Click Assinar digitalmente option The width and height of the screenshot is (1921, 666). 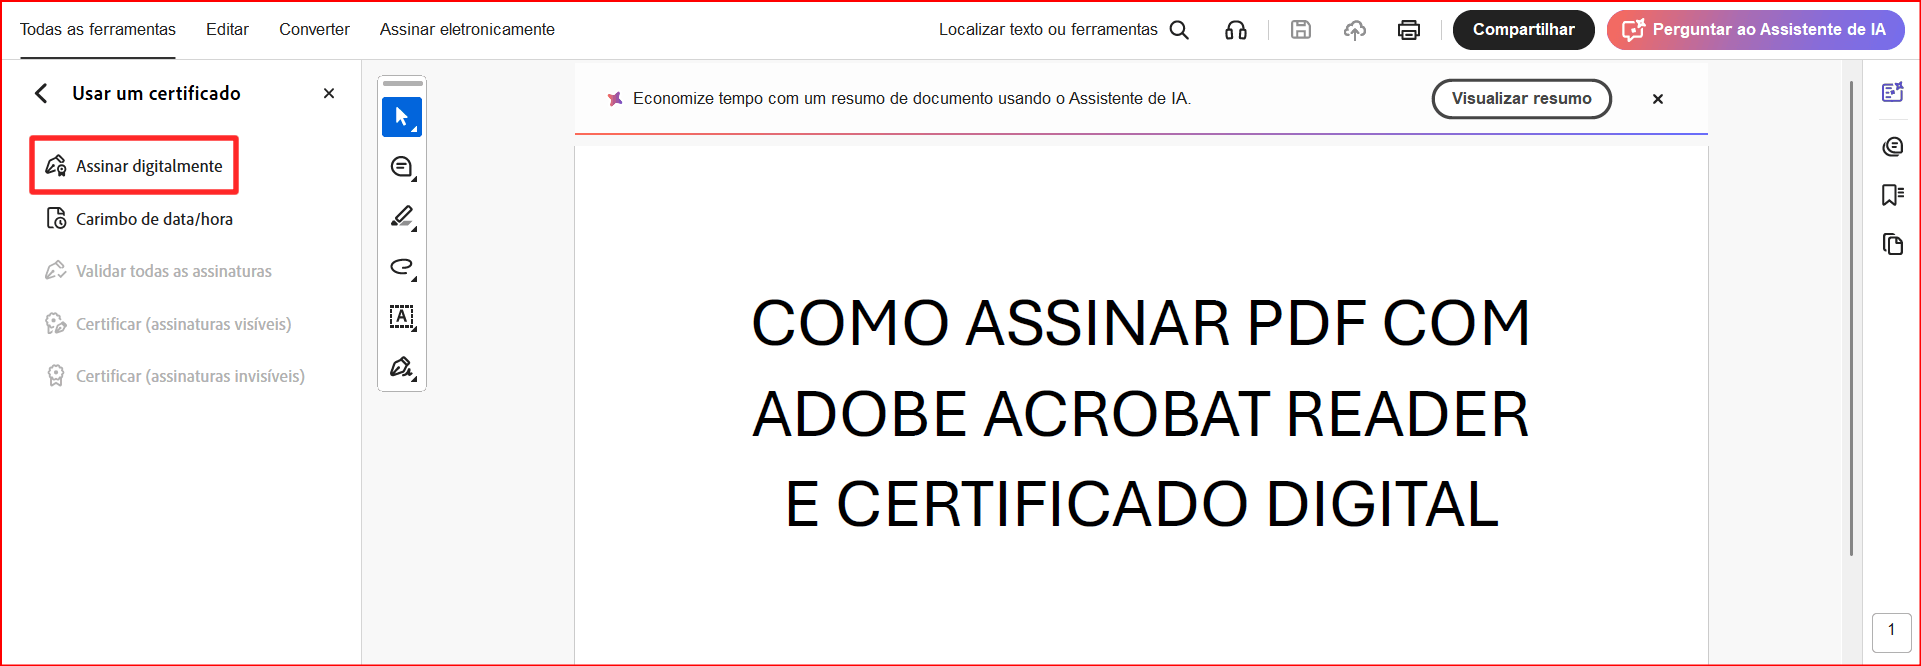click(x=134, y=166)
